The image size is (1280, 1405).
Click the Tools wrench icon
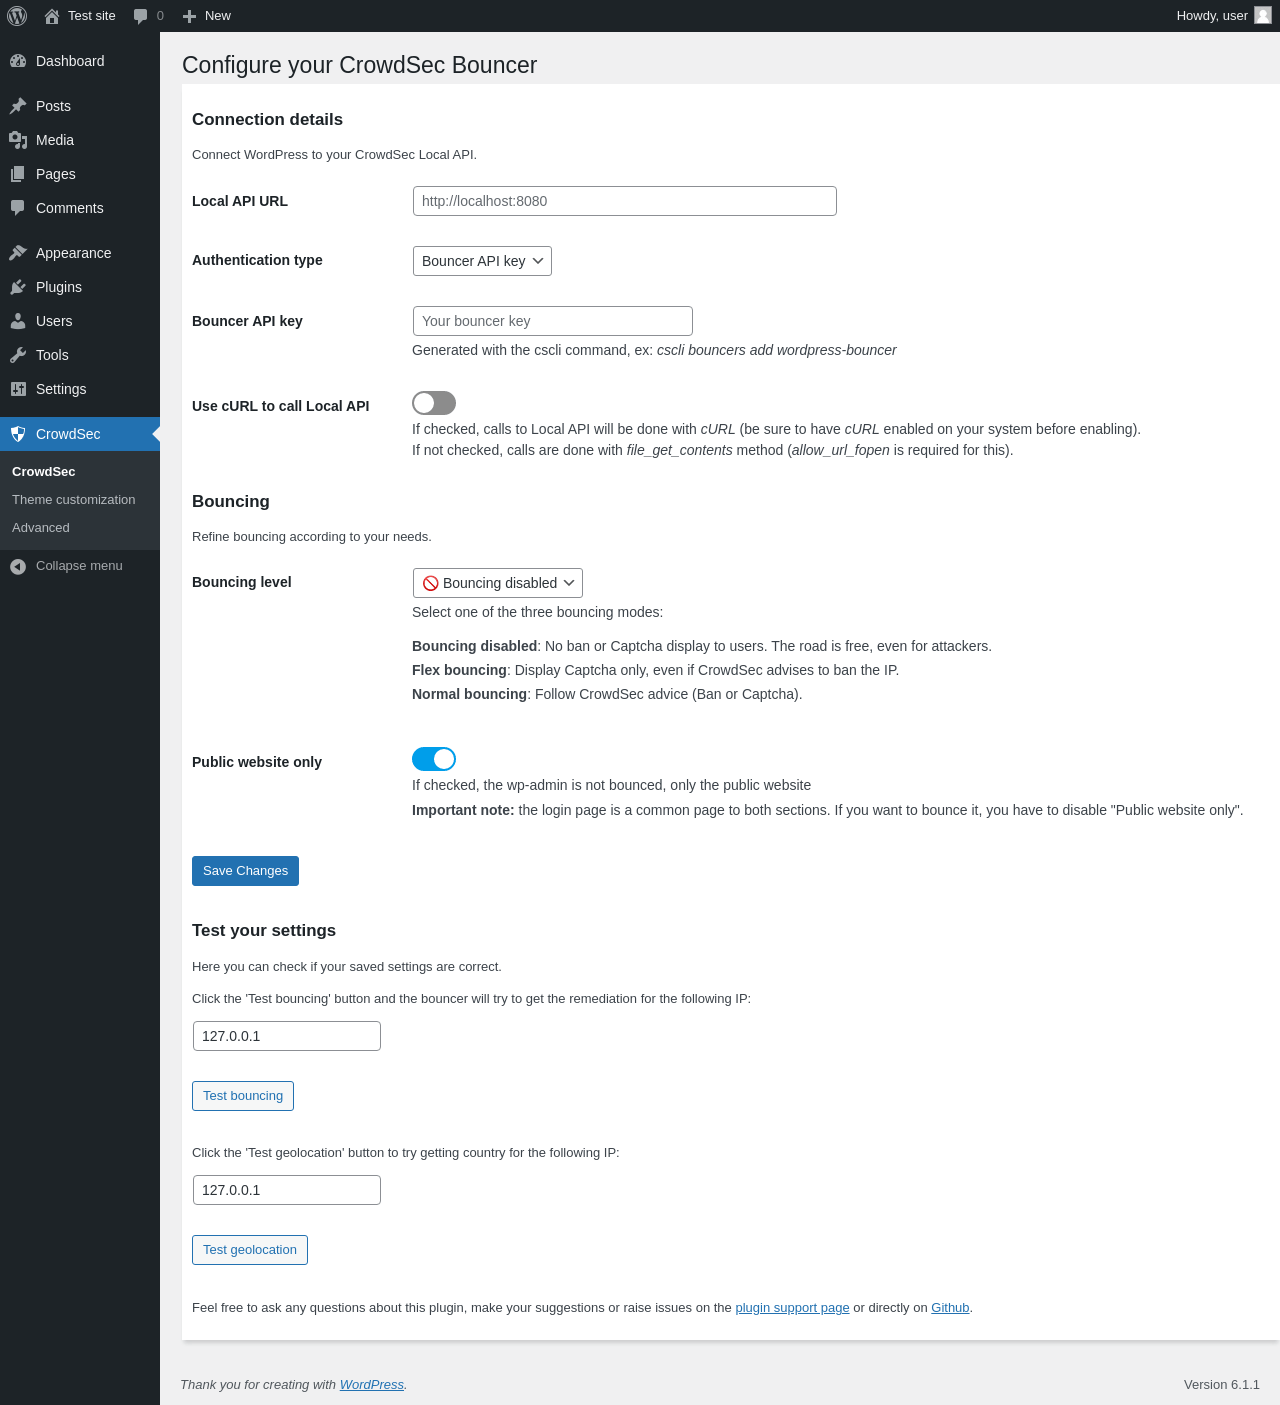(x=18, y=355)
